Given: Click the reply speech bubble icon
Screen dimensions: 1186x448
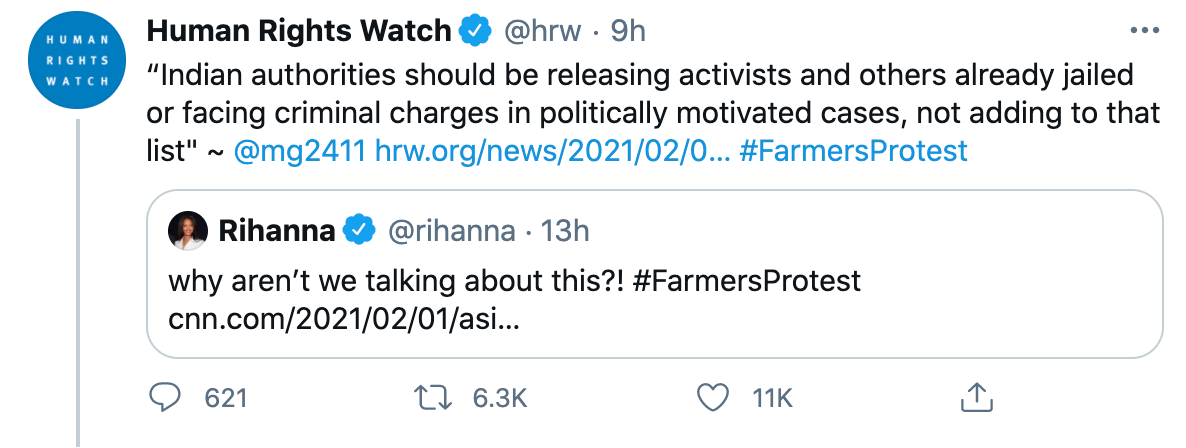Looking at the screenshot, I should point(164,398).
